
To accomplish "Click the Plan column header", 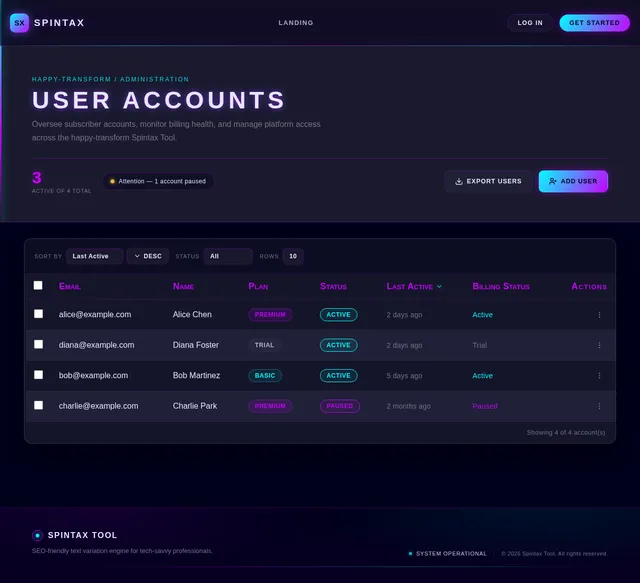I will [x=258, y=287].
